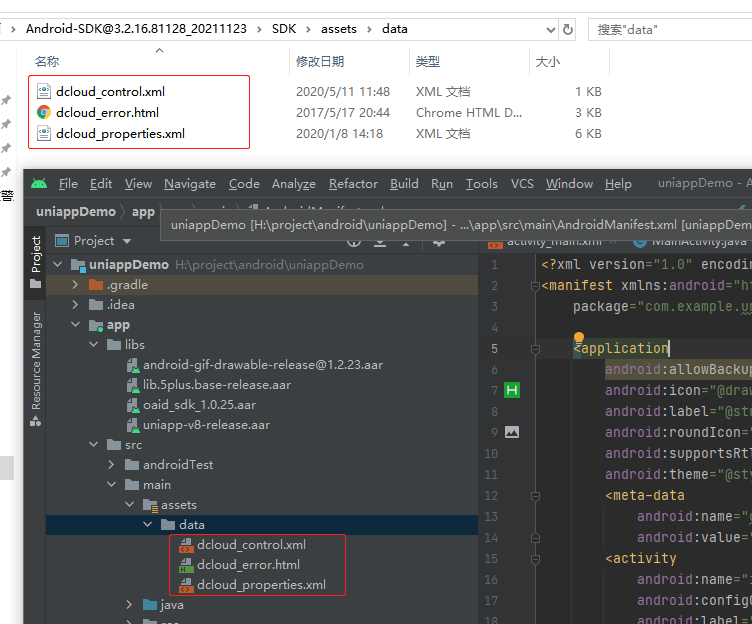Collapse the main folder
752x624 pixels.
click(111, 484)
